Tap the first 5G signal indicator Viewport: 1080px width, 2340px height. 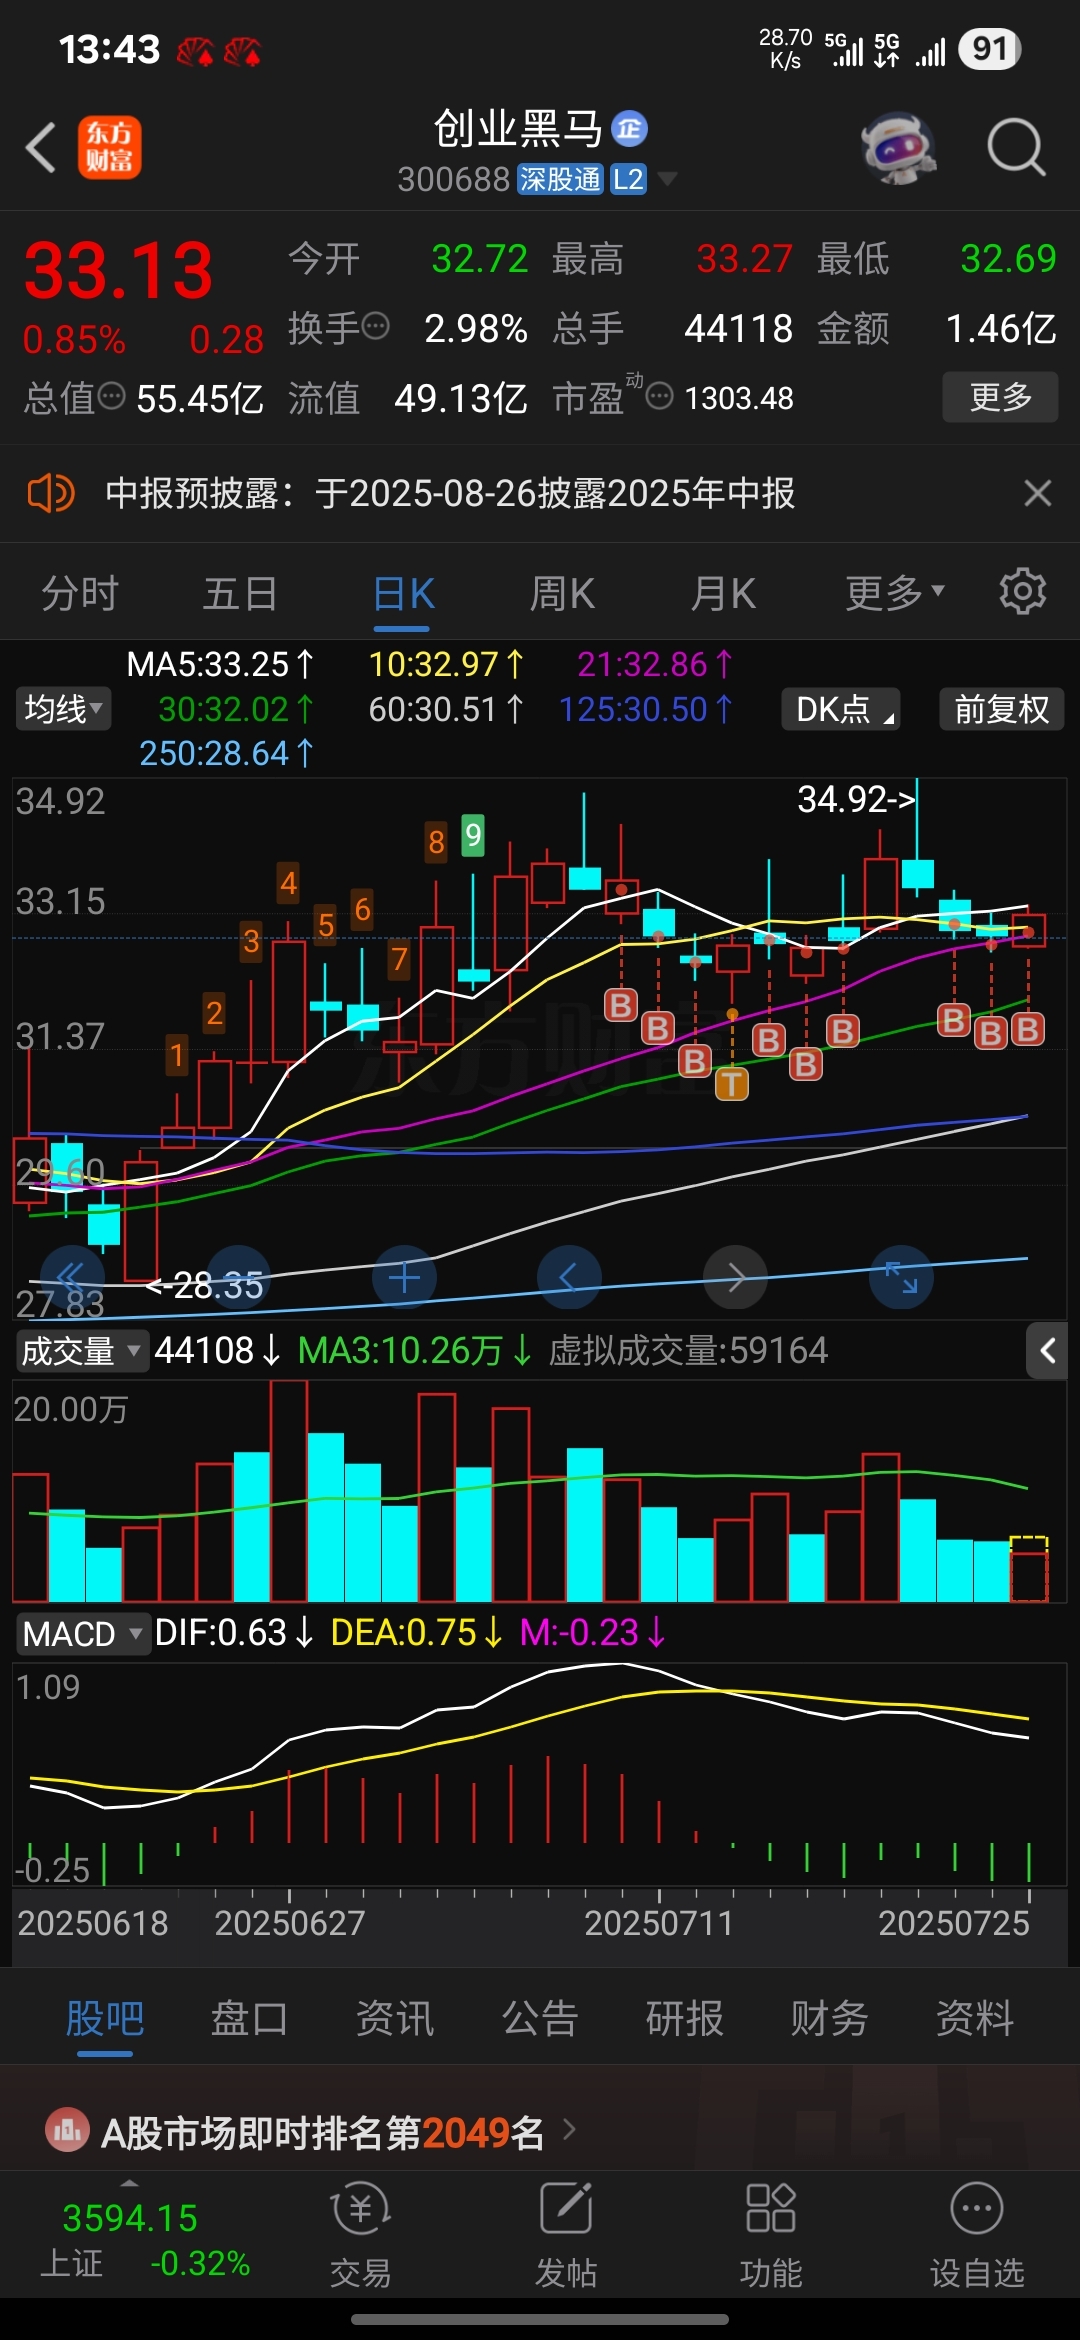(x=844, y=48)
